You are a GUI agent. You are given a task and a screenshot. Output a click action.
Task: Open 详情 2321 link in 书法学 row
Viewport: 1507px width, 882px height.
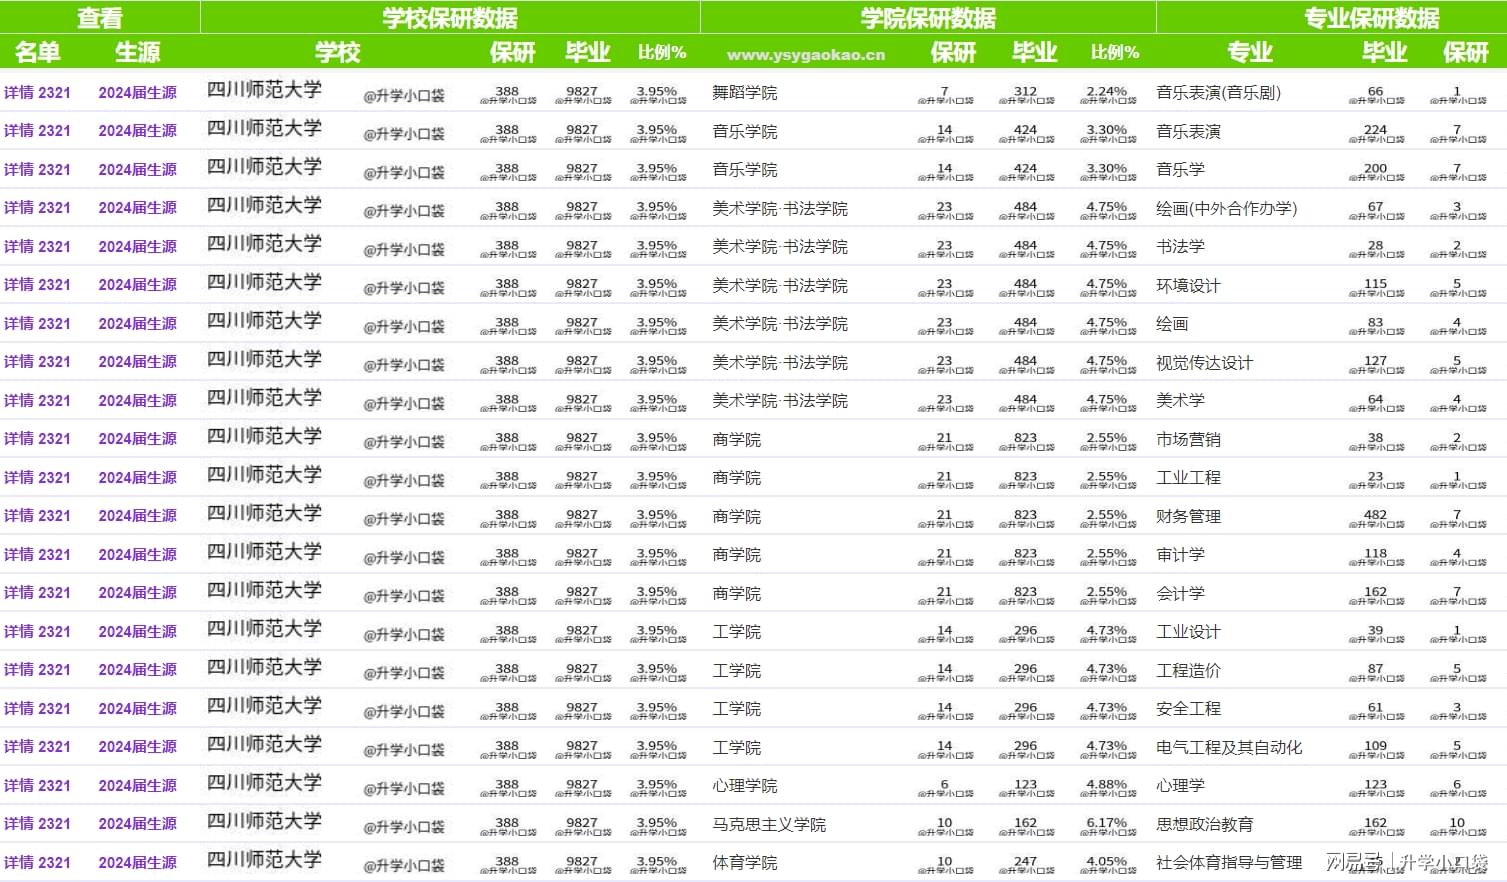[x=37, y=247]
